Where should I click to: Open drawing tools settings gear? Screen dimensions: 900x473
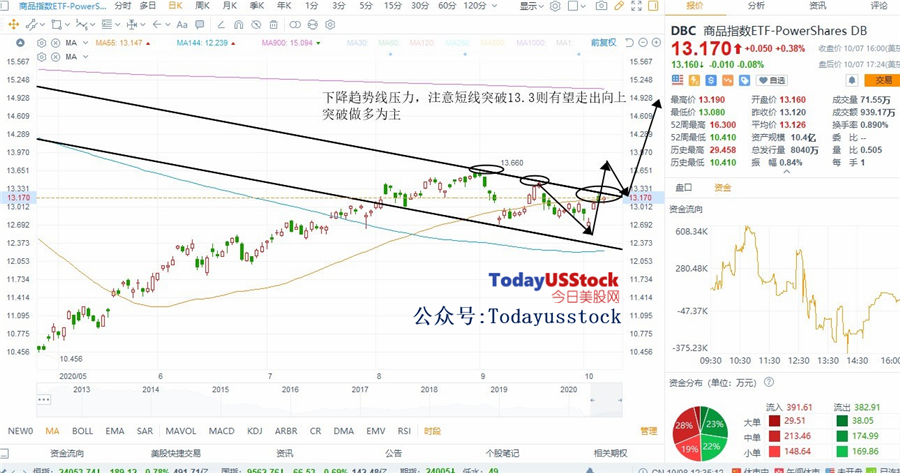[x=329, y=25]
